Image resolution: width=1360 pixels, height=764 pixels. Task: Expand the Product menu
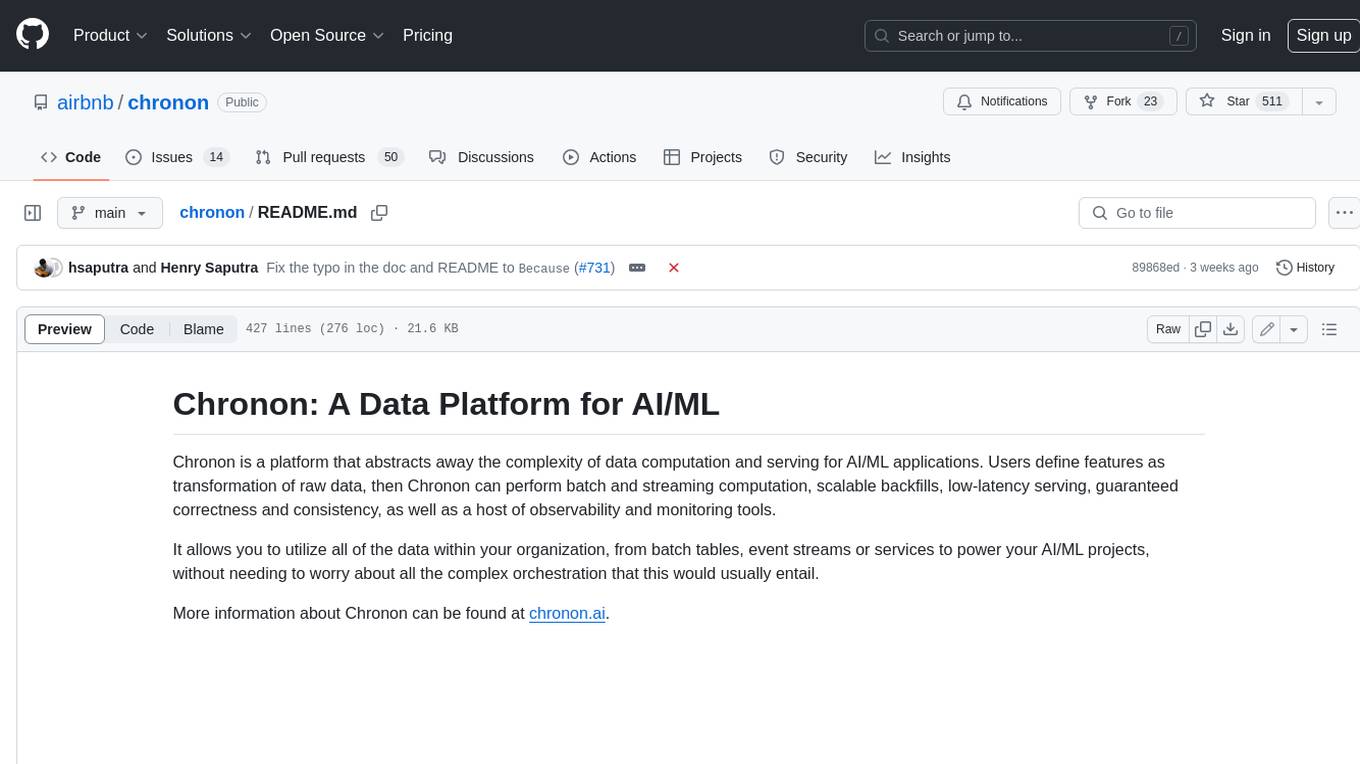[110, 35]
